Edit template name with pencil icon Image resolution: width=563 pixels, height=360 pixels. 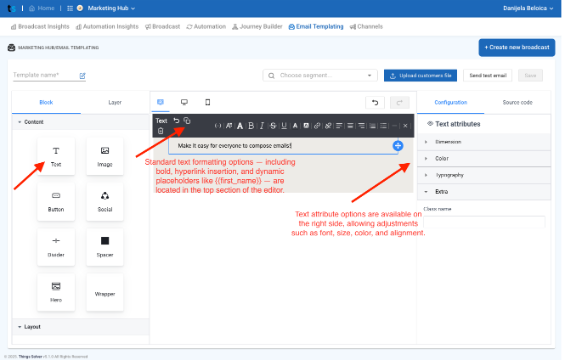[83, 76]
